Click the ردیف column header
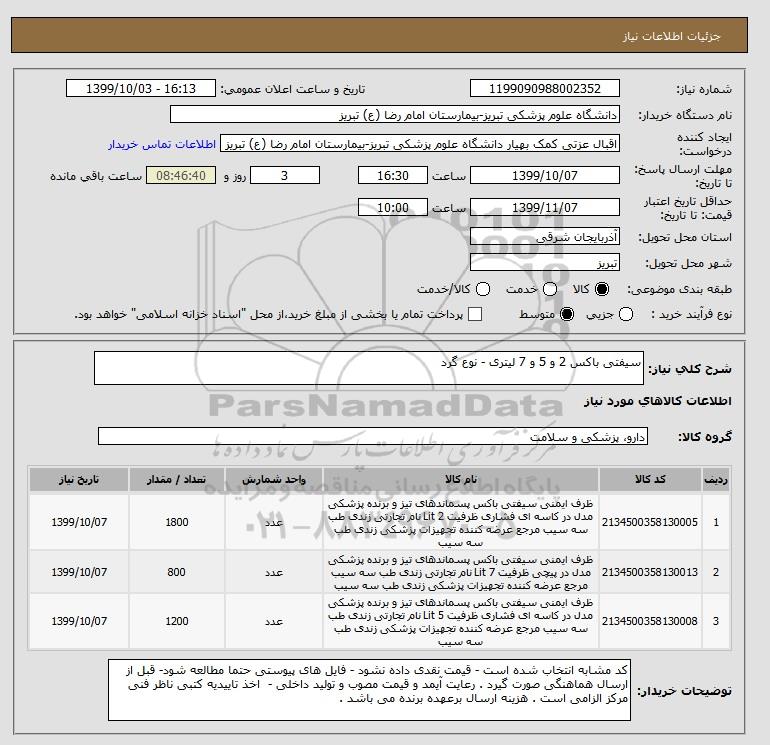Image resolution: width=770 pixels, height=745 pixels. point(716,479)
